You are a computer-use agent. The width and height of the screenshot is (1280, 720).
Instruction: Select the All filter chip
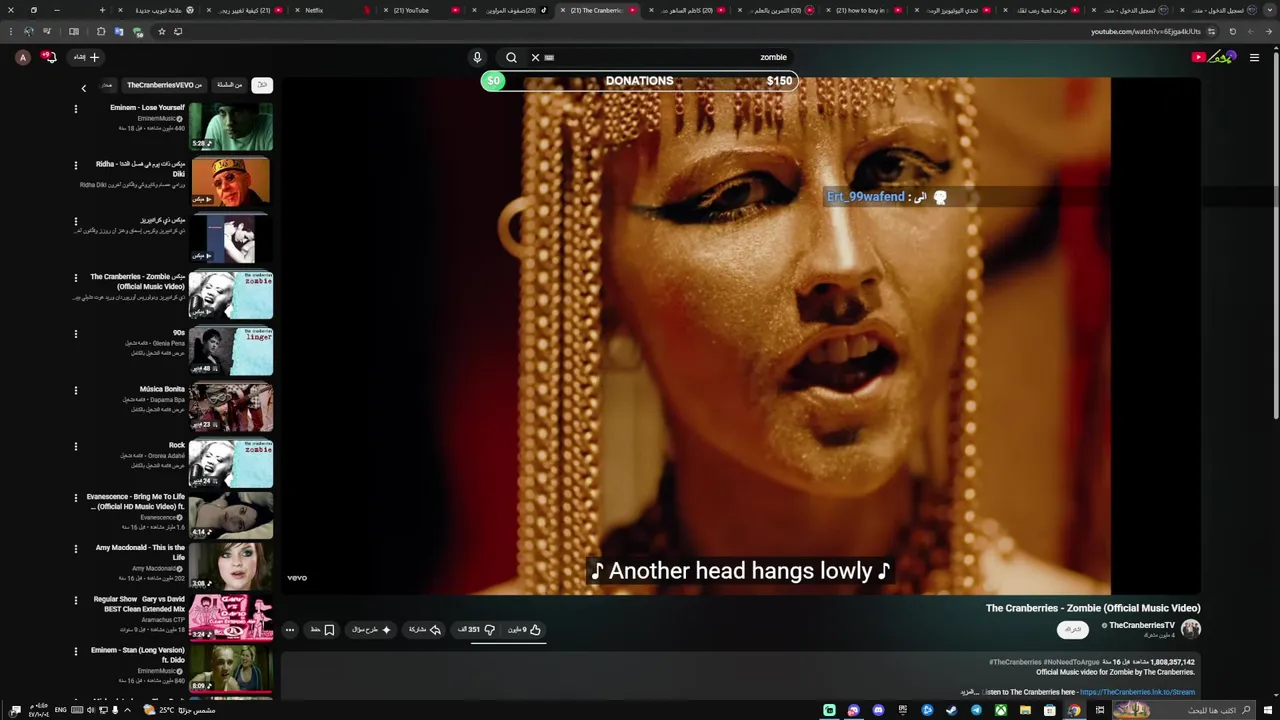click(262, 85)
